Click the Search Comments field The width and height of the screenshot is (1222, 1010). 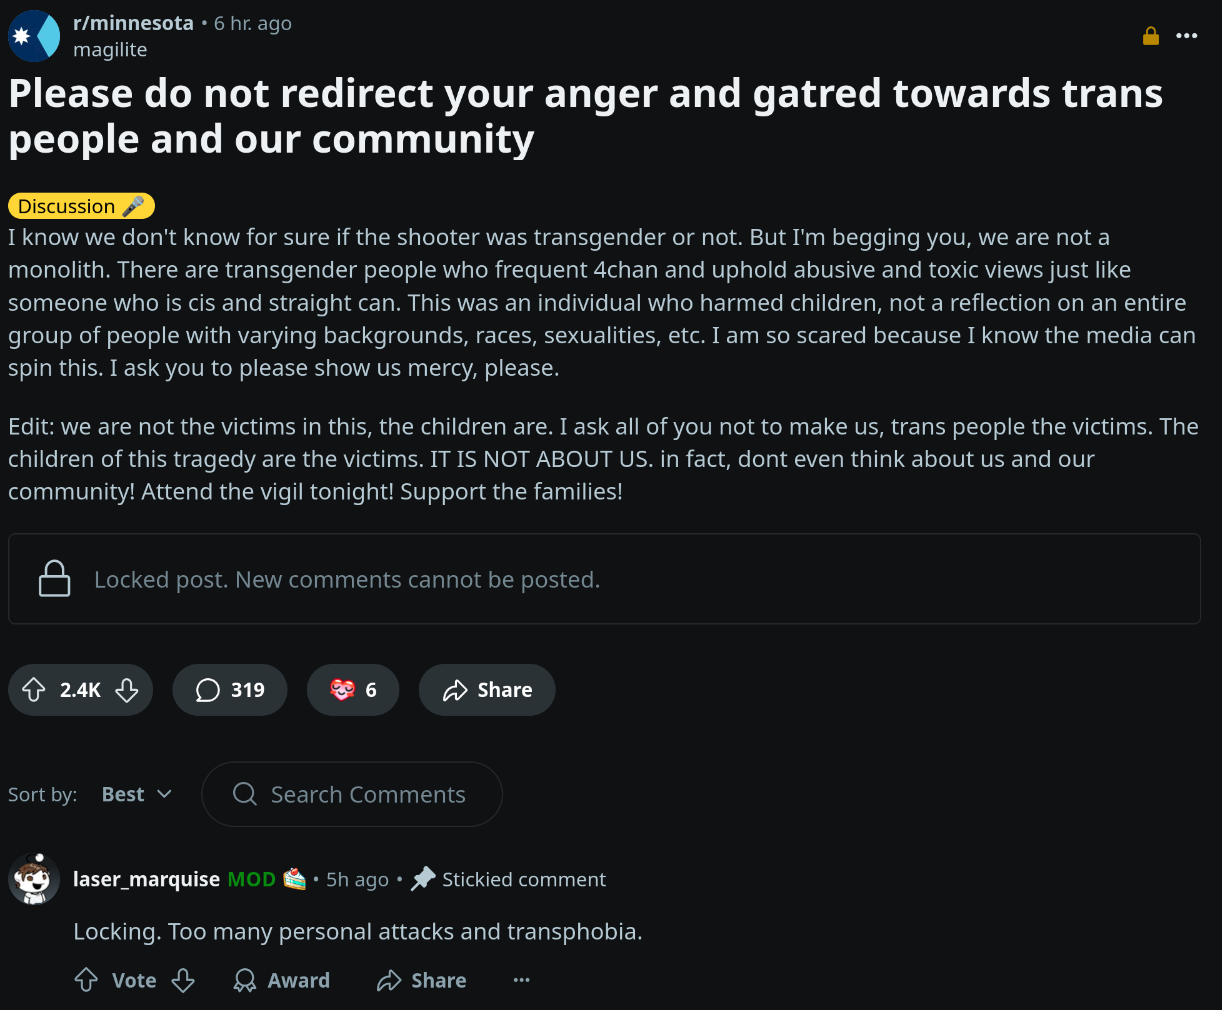[x=352, y=794]
